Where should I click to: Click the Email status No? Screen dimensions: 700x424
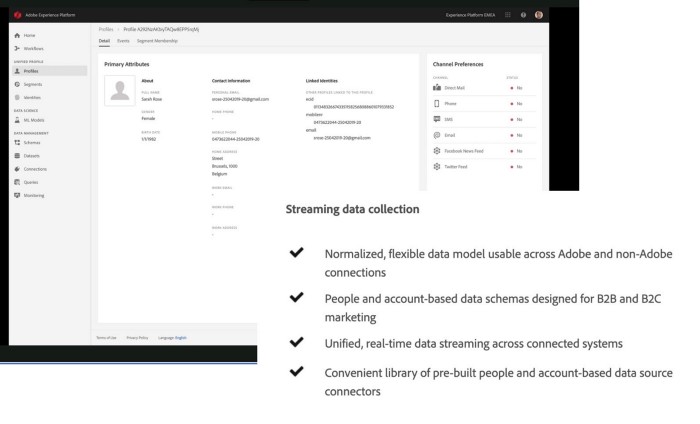click(519, 135)
